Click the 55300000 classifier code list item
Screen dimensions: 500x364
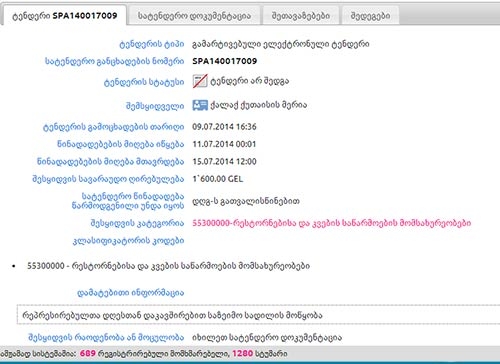click(x=168, y=266)
